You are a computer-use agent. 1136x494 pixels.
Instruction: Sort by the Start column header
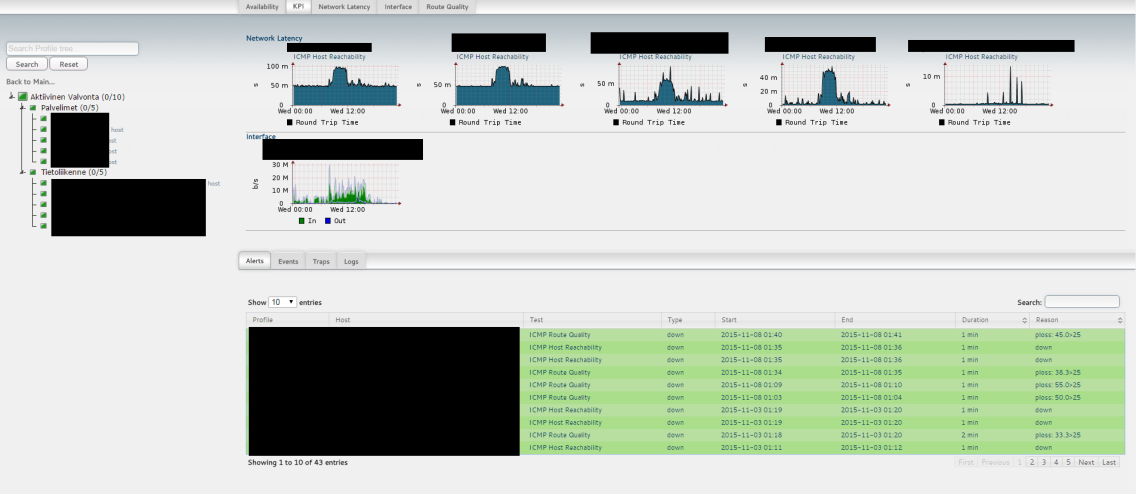click(x=775, y=319)
